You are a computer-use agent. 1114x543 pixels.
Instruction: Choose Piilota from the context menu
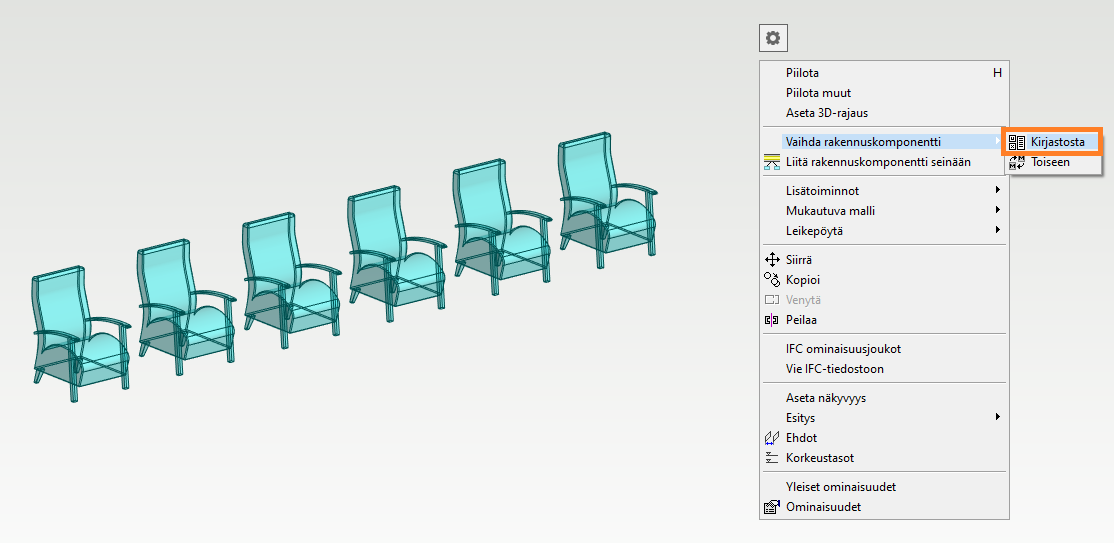point(802,73)
